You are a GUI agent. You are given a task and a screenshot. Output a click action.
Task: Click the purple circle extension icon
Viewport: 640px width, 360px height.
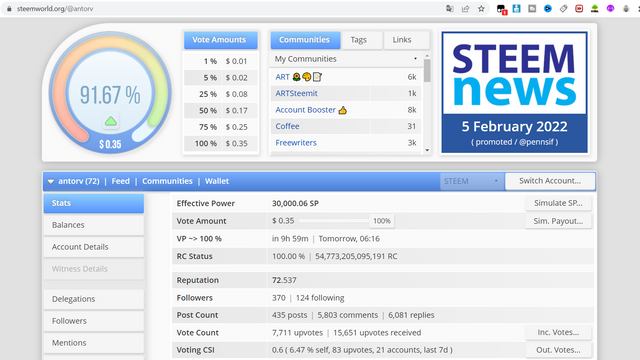pyautogui.click(x=610, y=9)
